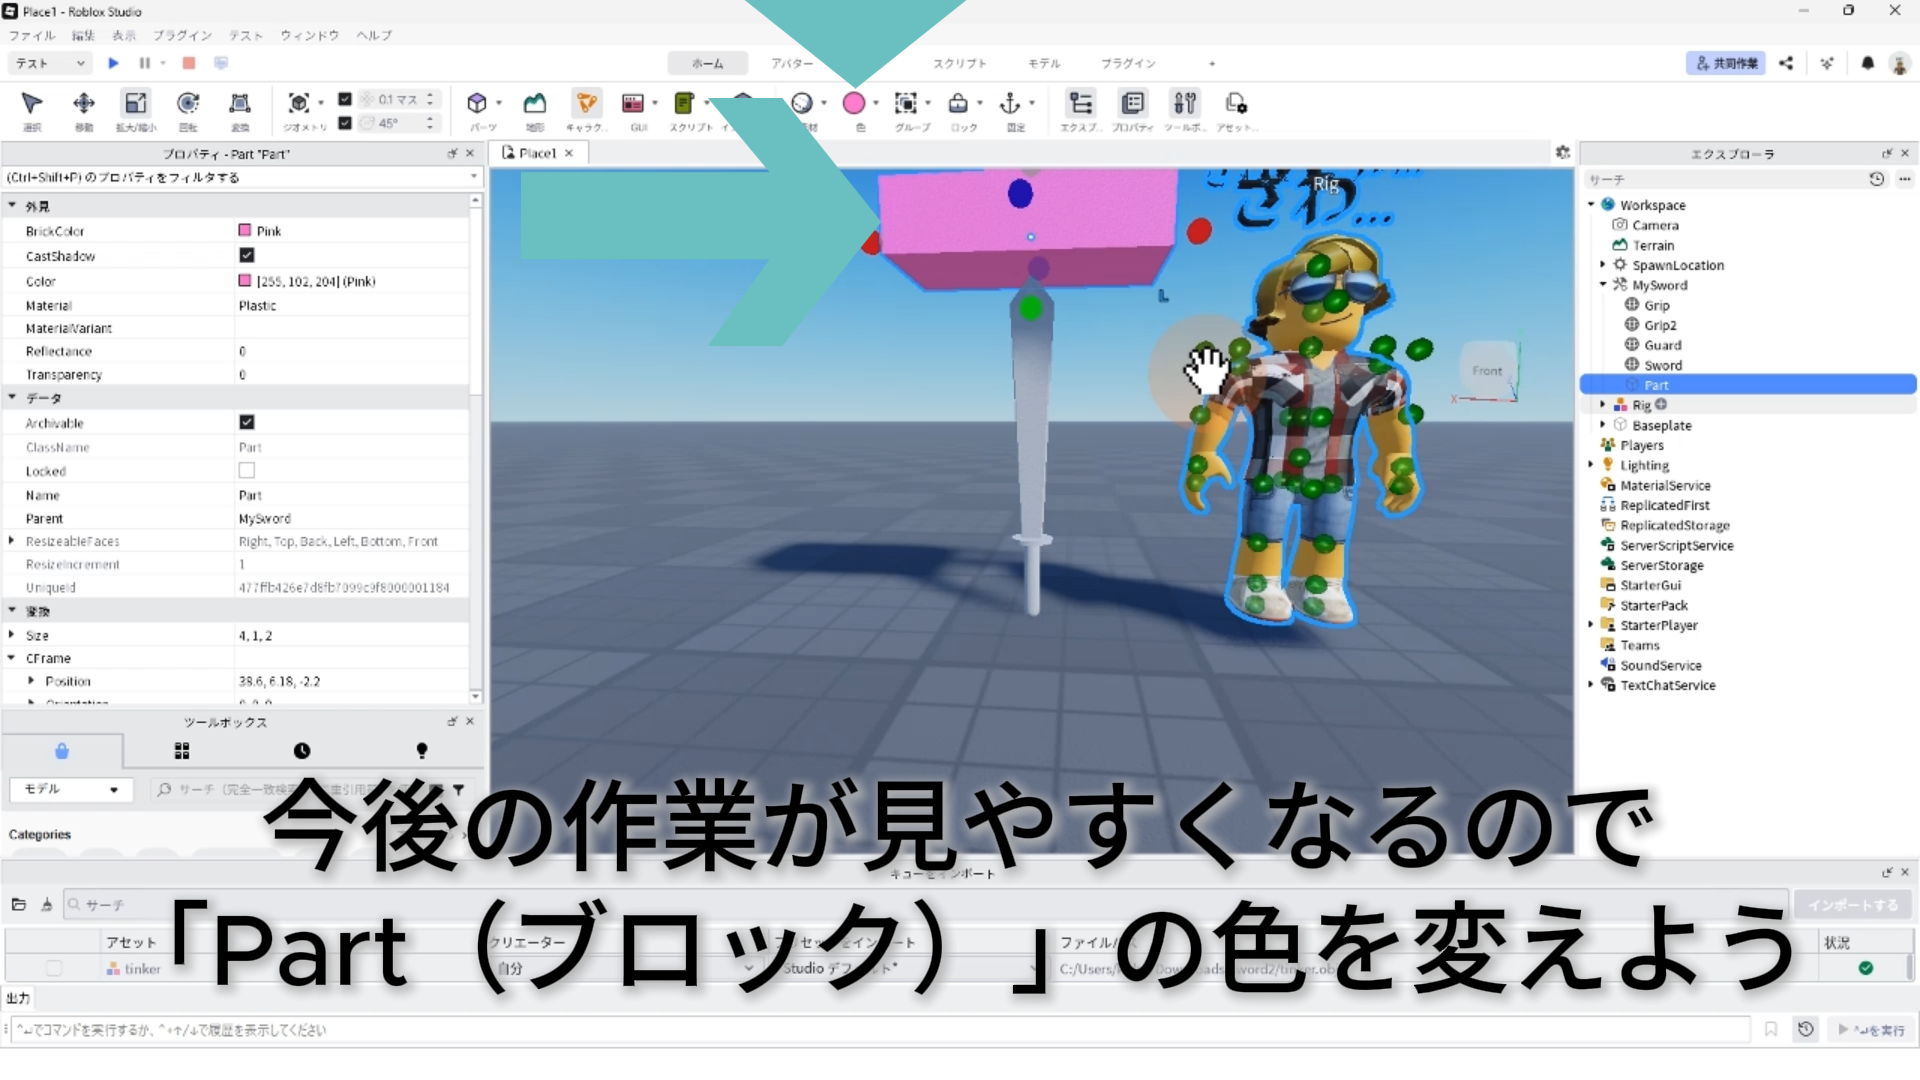Enable the Locked property checkbox

click(x=247, y=471)
